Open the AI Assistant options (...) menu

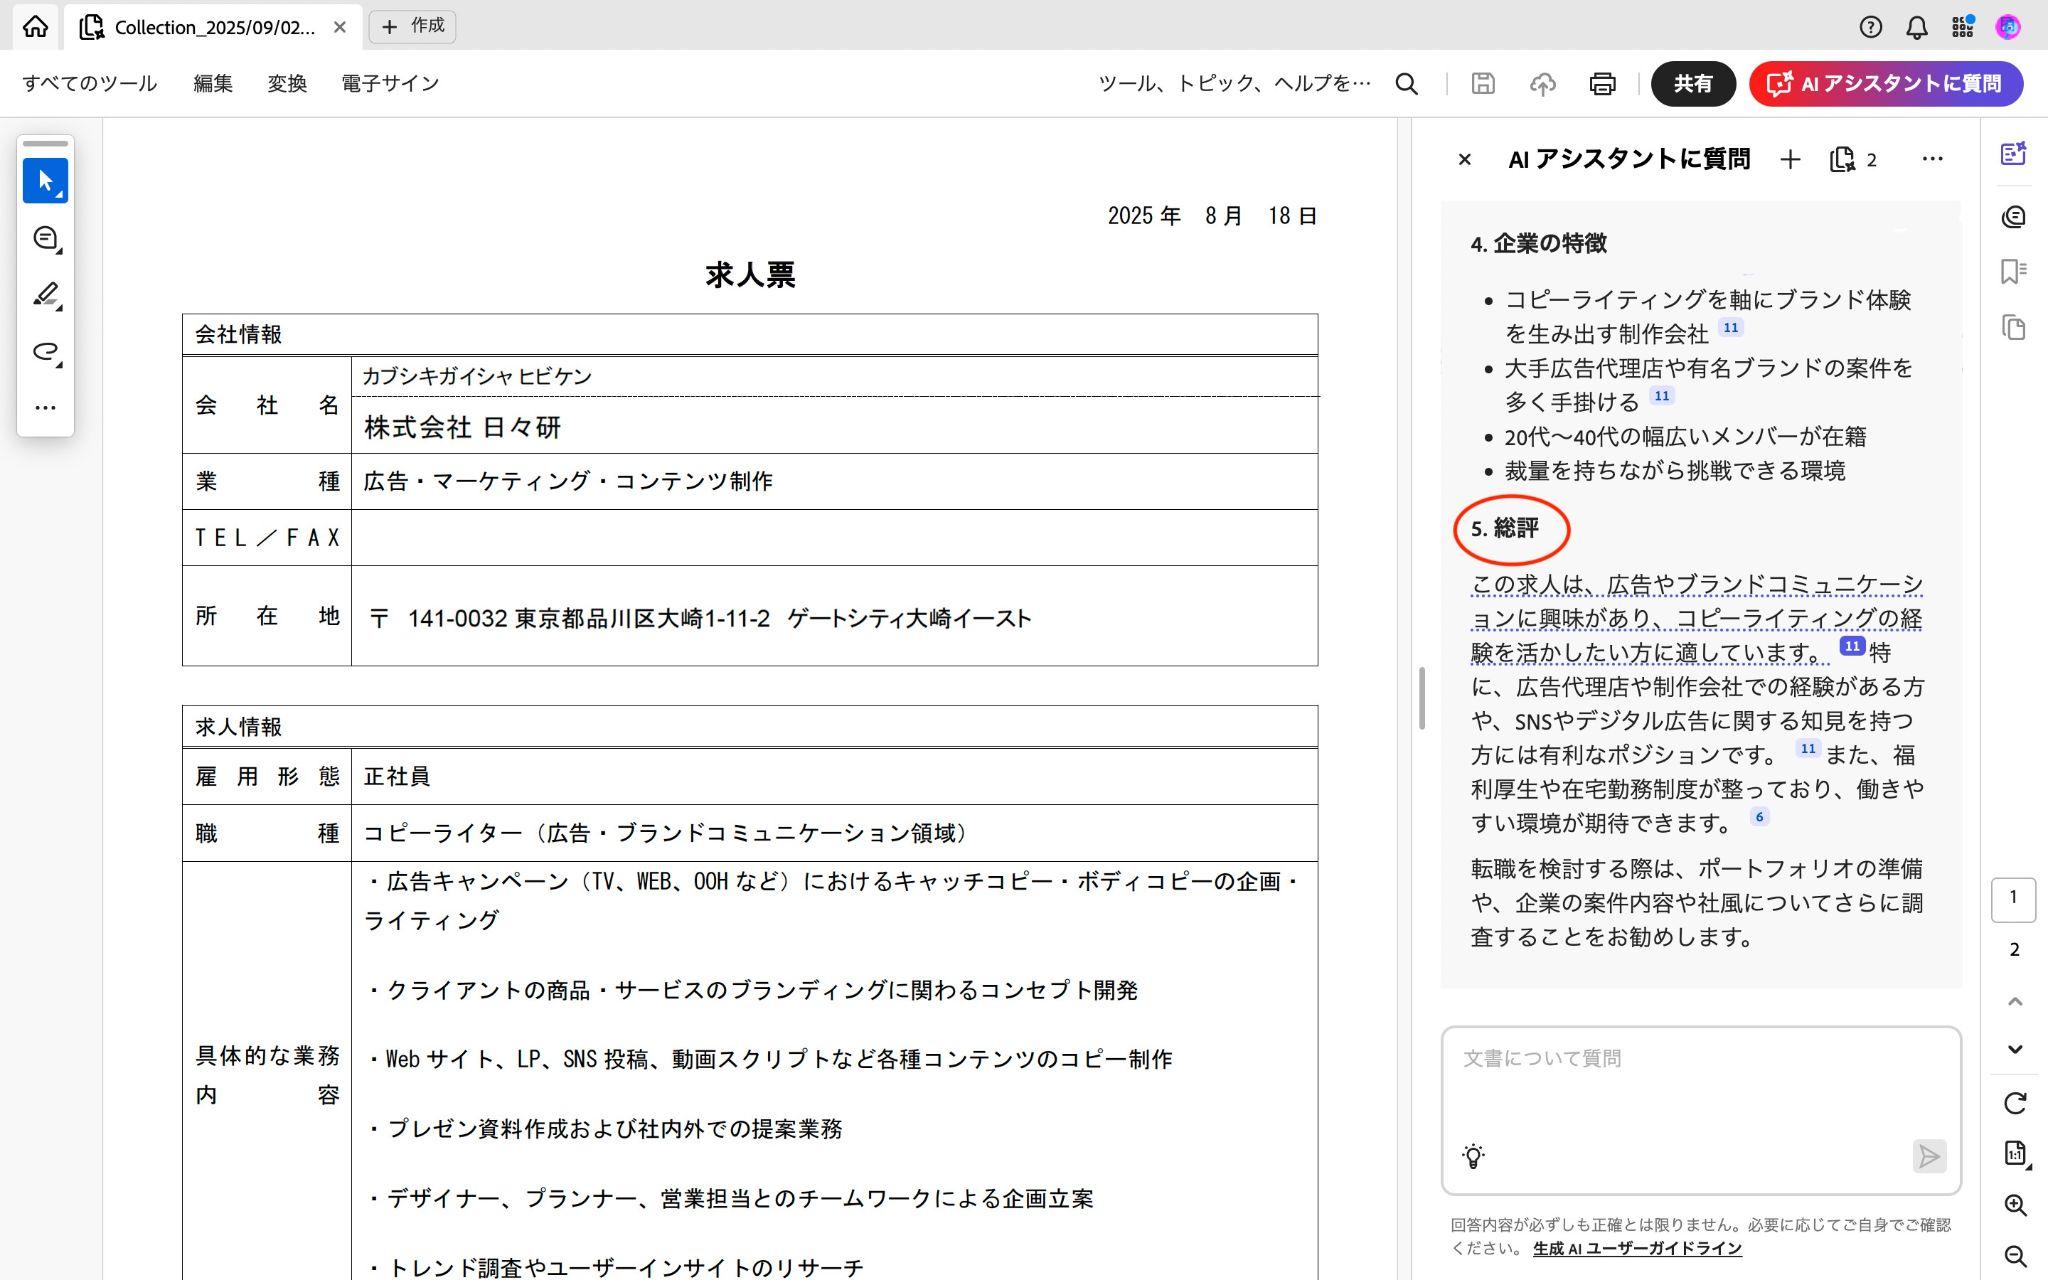1931,158
